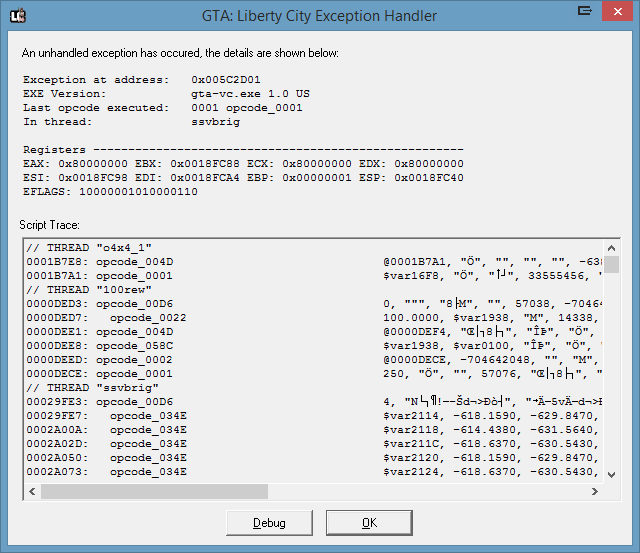Click the horizontal scrollbar left arrow
640x553 pixels.
[33, 491]
